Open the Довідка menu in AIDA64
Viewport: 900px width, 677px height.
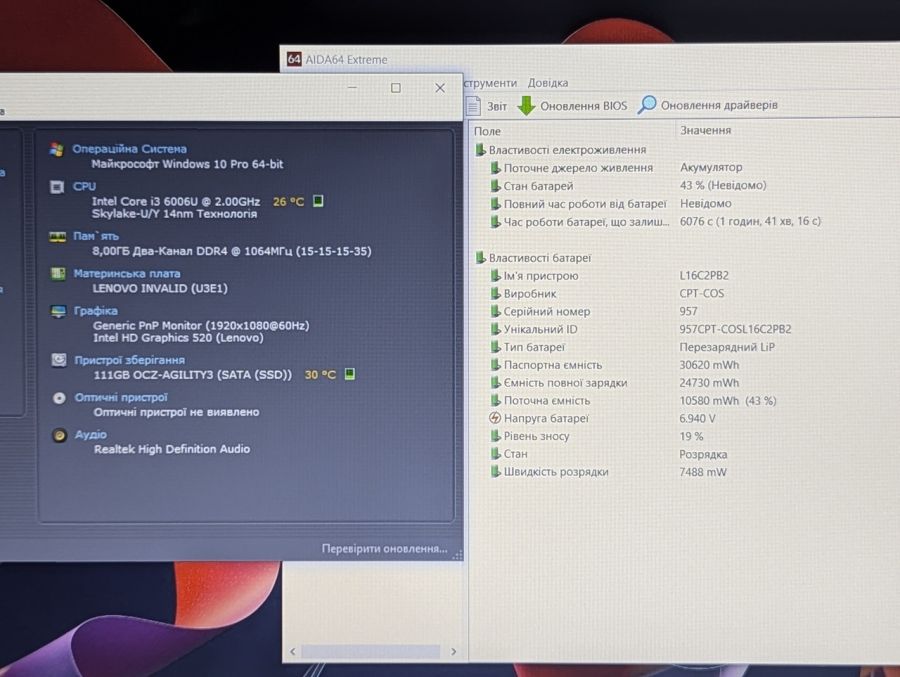[x=548, y=83]
